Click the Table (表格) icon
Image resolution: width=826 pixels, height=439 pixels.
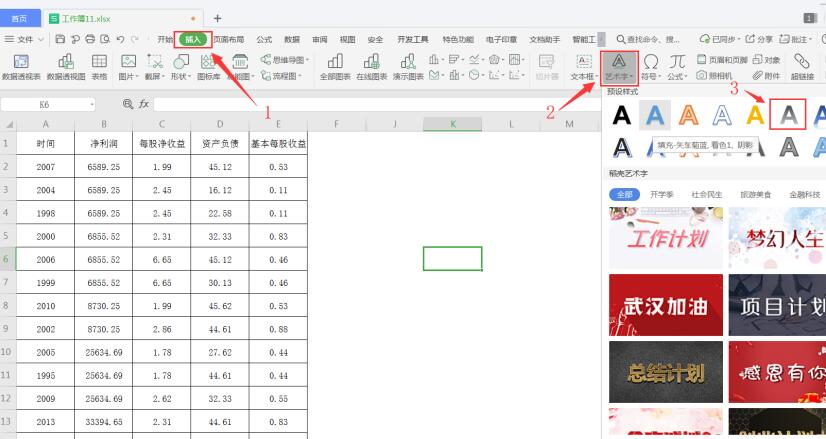tap(99, 67)
